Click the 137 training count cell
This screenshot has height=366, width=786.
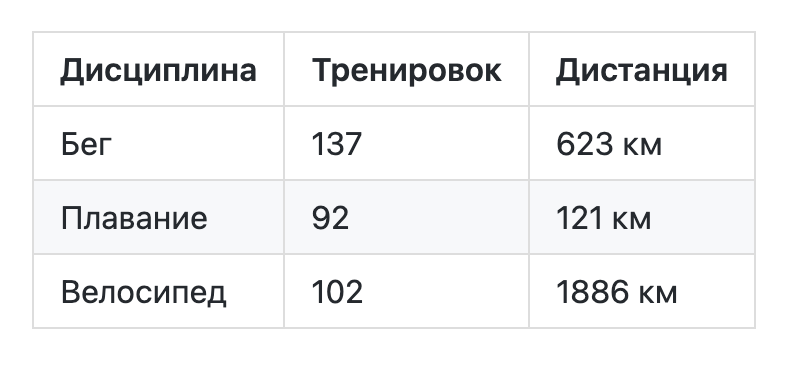coord(406,143)
